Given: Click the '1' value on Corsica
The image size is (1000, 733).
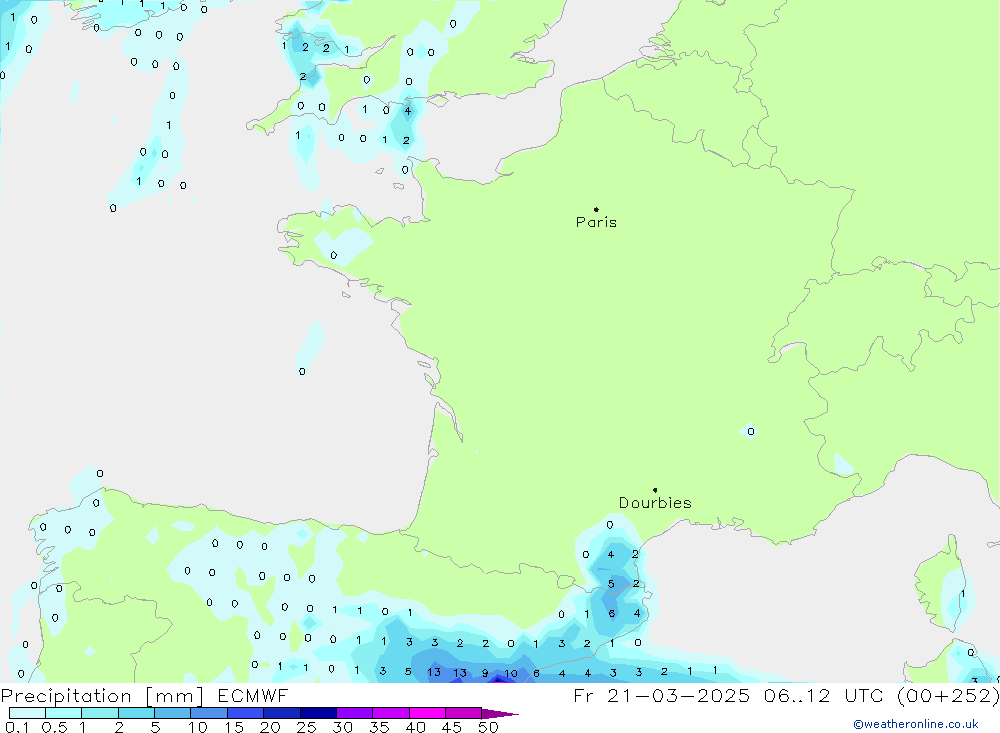Looking at the screenshot, I should click(963, 594).
